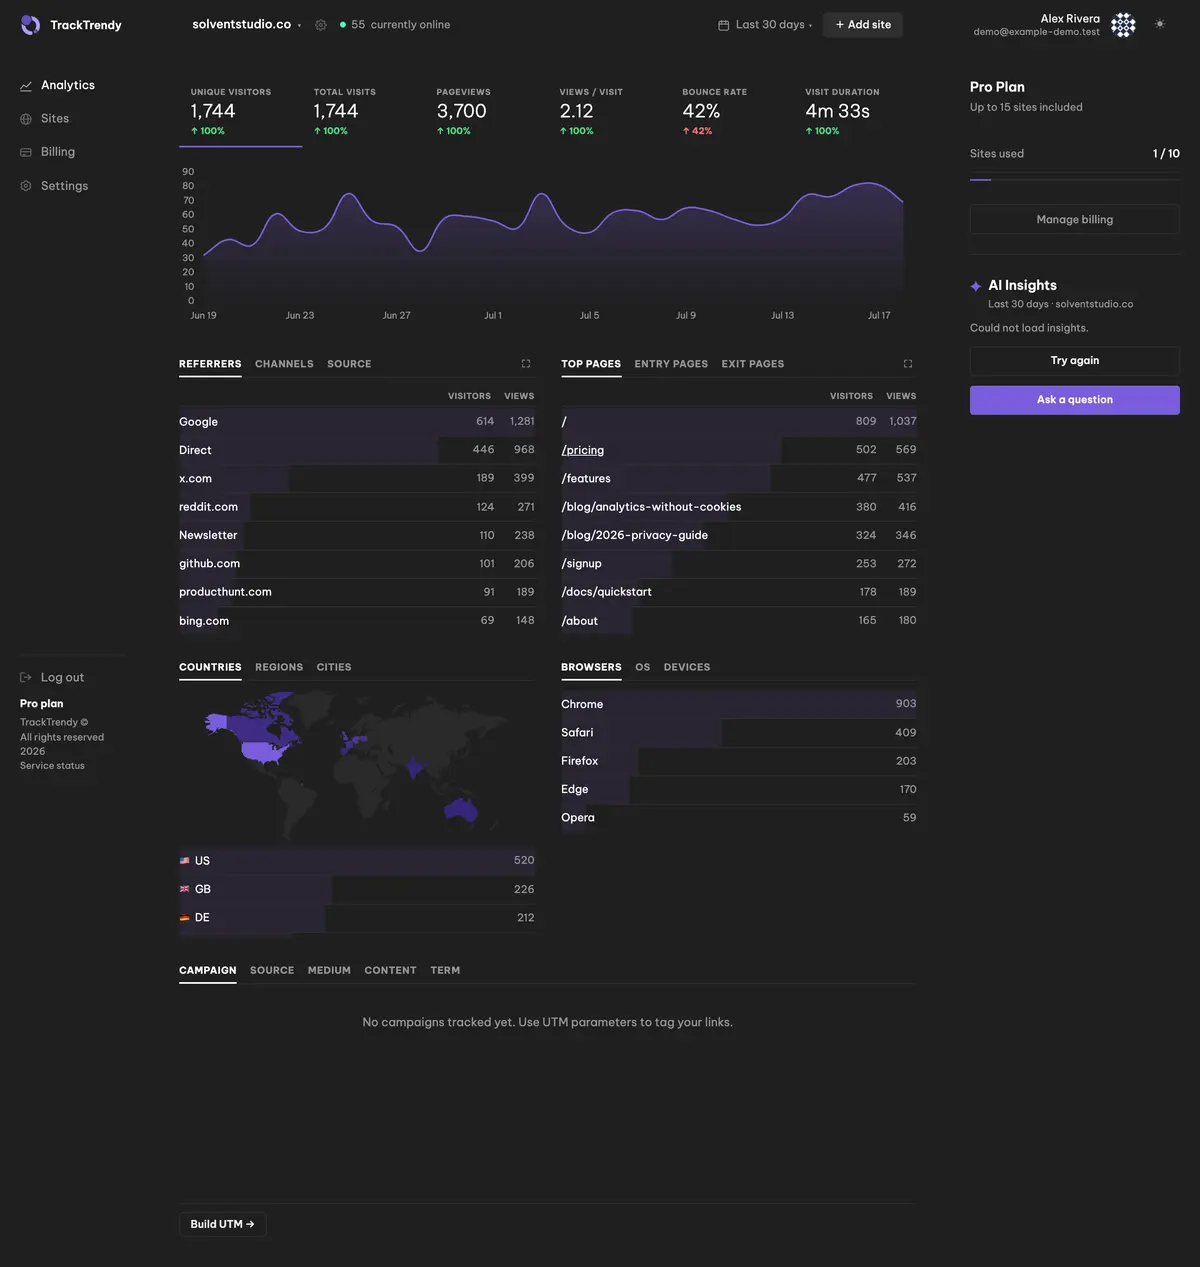
Task: Click the AI Insights sparkle icon
Action: pyautogui.click(x=976, y=286)
